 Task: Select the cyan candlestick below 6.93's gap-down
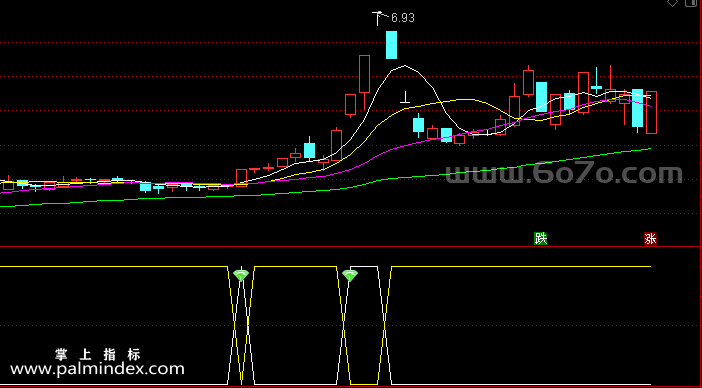point(418,125)
